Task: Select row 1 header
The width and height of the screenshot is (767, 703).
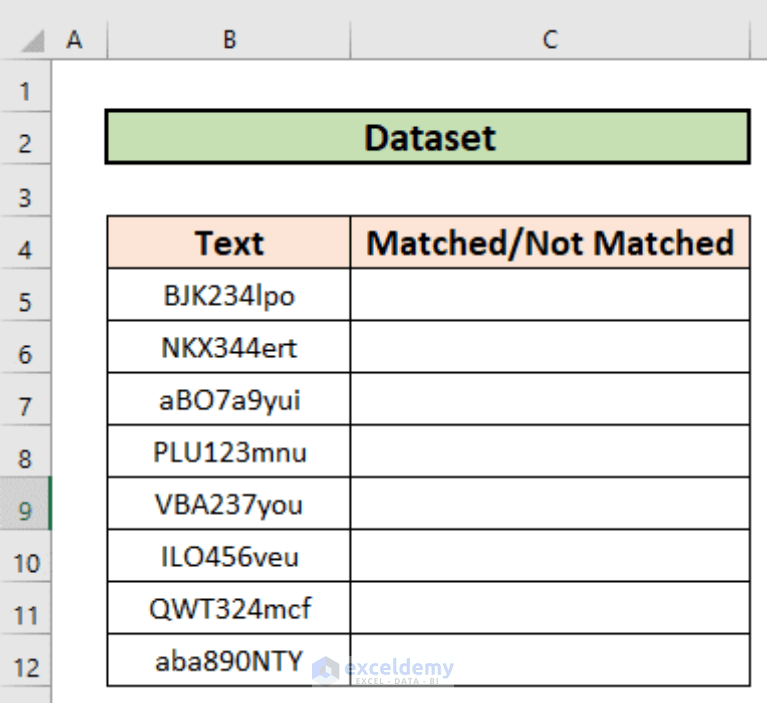Action: pos(25,86)
